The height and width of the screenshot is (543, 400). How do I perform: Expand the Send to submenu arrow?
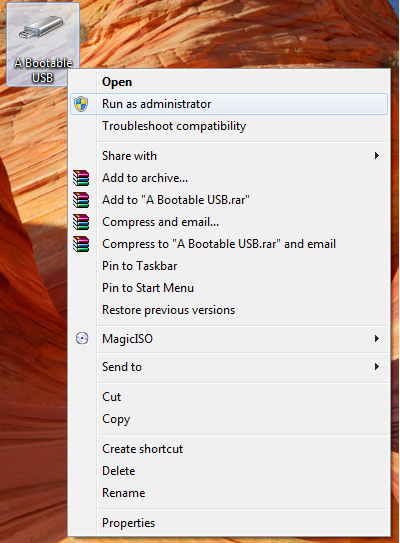(x=377, y=367)
